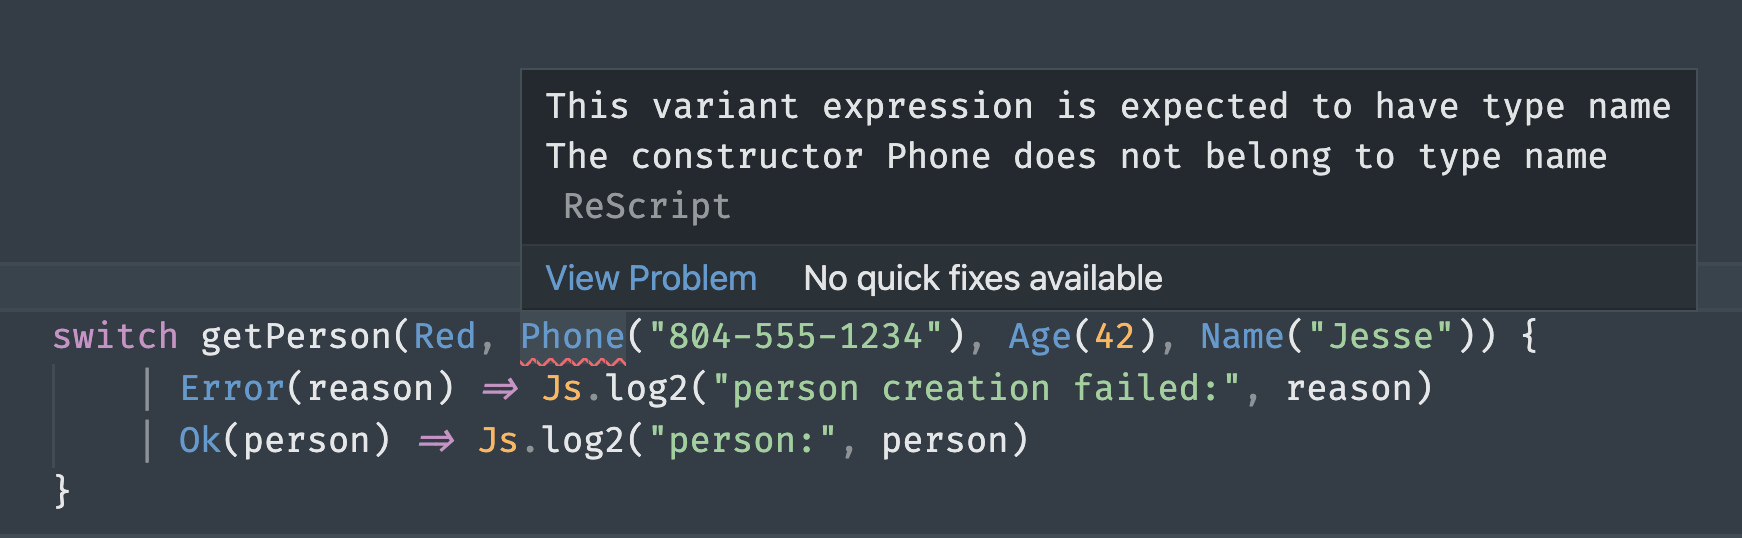
Task: Click the Age constructor
Action: (x=1040, y=336)
